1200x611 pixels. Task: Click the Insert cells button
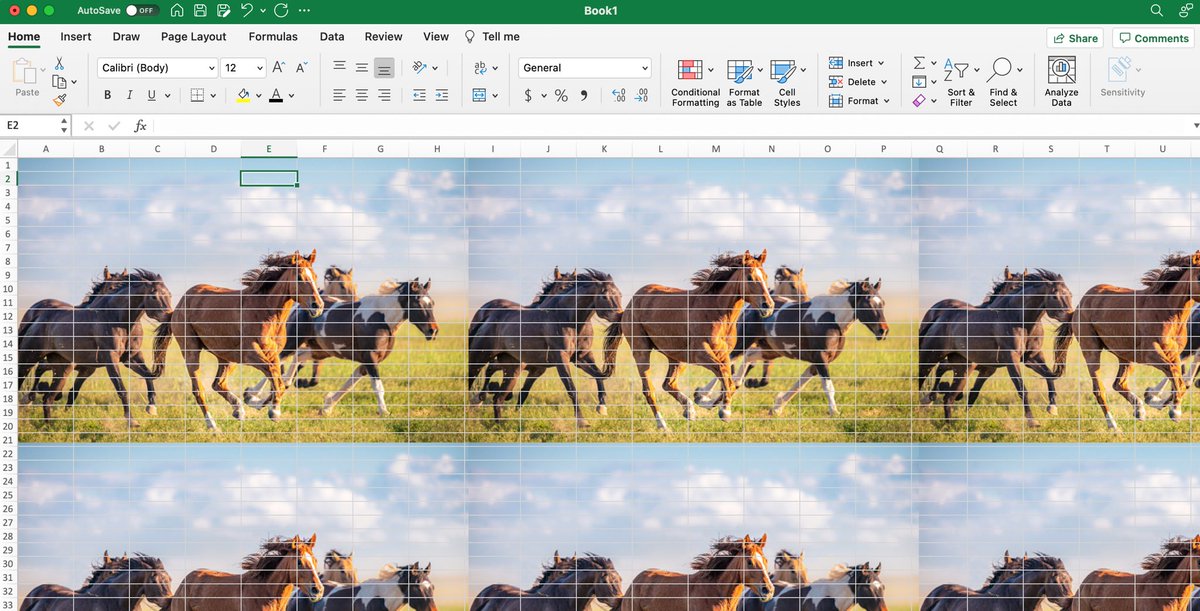click(857, 63)
